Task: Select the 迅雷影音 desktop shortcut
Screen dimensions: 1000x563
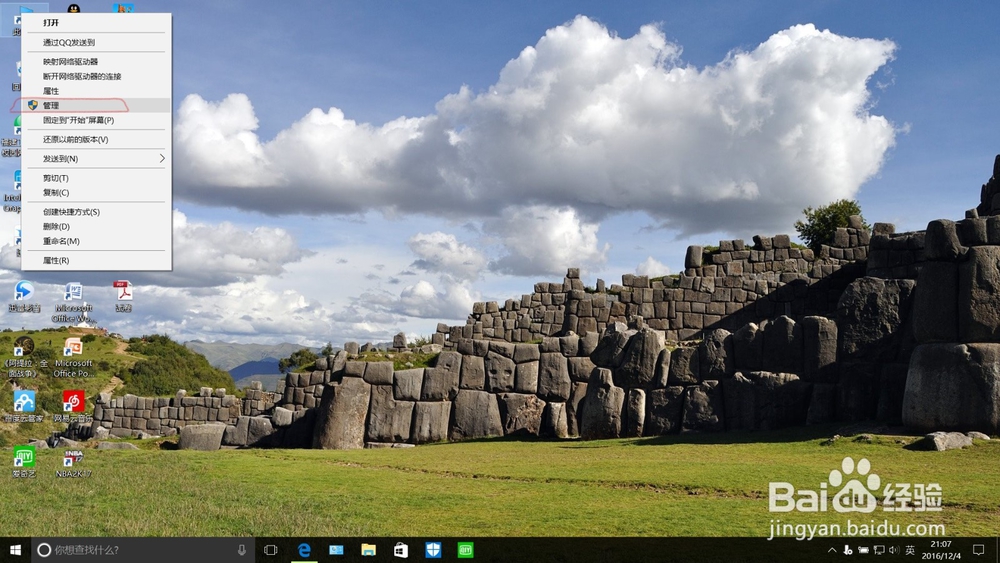Action: tap(24, 296)
